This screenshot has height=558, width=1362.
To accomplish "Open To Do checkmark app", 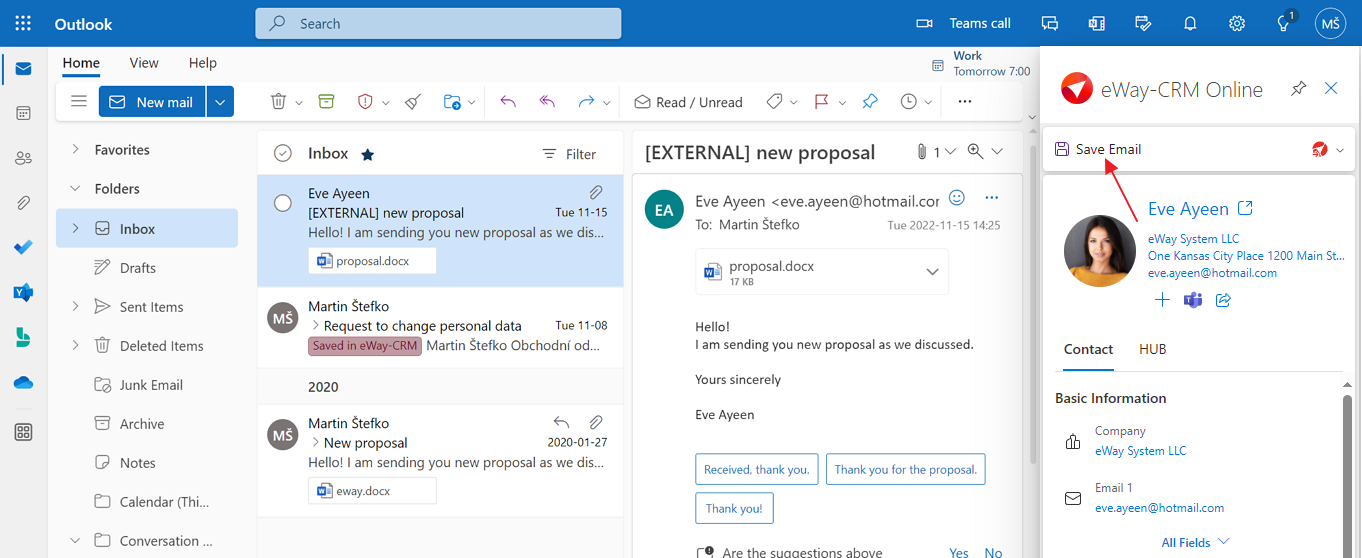I will tap(23, 247).
